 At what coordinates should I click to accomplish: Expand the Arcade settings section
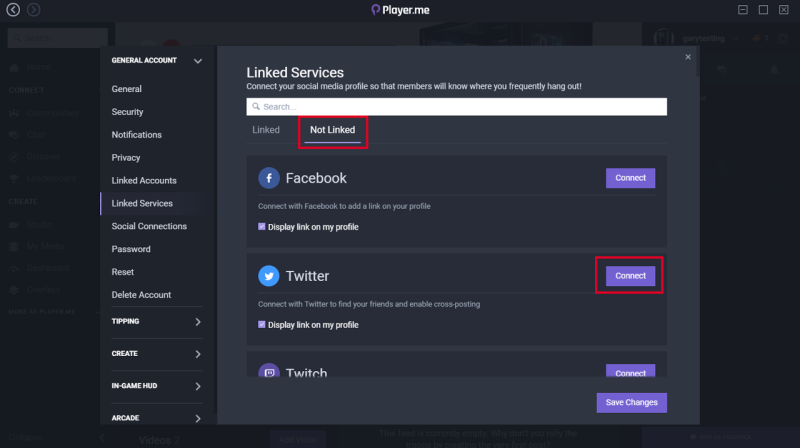pyautogui.click(x=197, y=418)
